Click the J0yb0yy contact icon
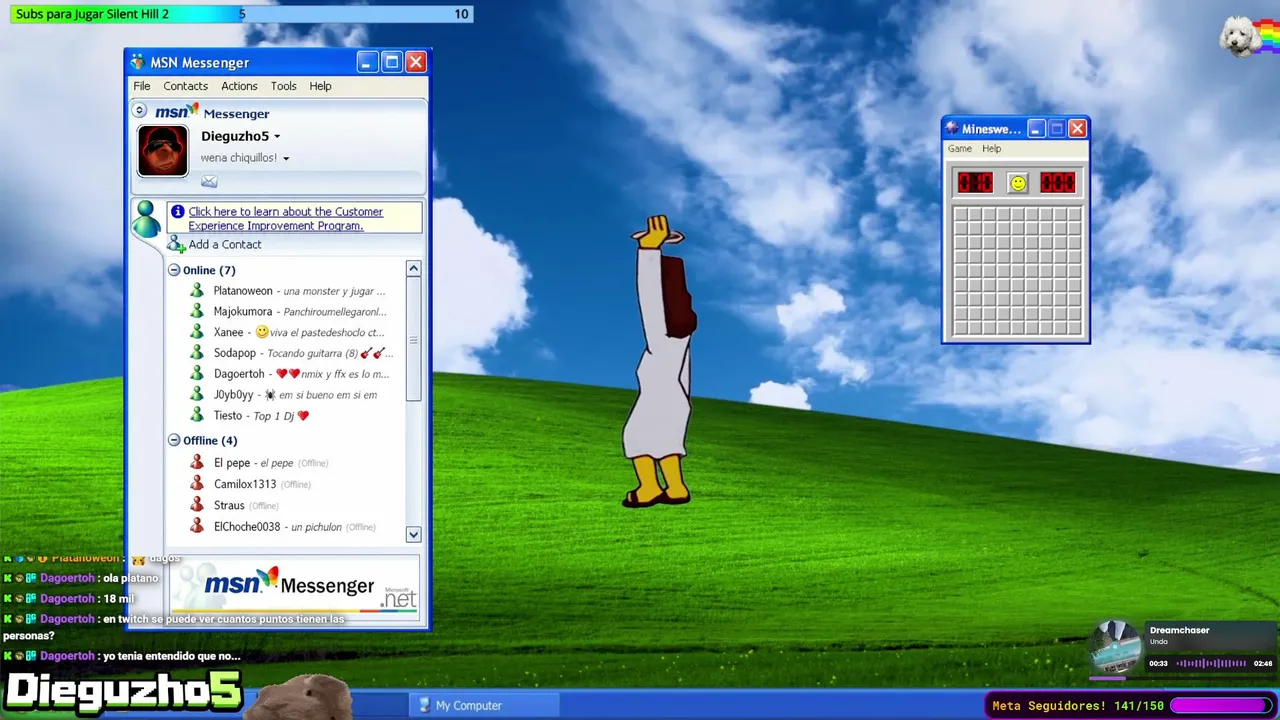 click(197, 395)
